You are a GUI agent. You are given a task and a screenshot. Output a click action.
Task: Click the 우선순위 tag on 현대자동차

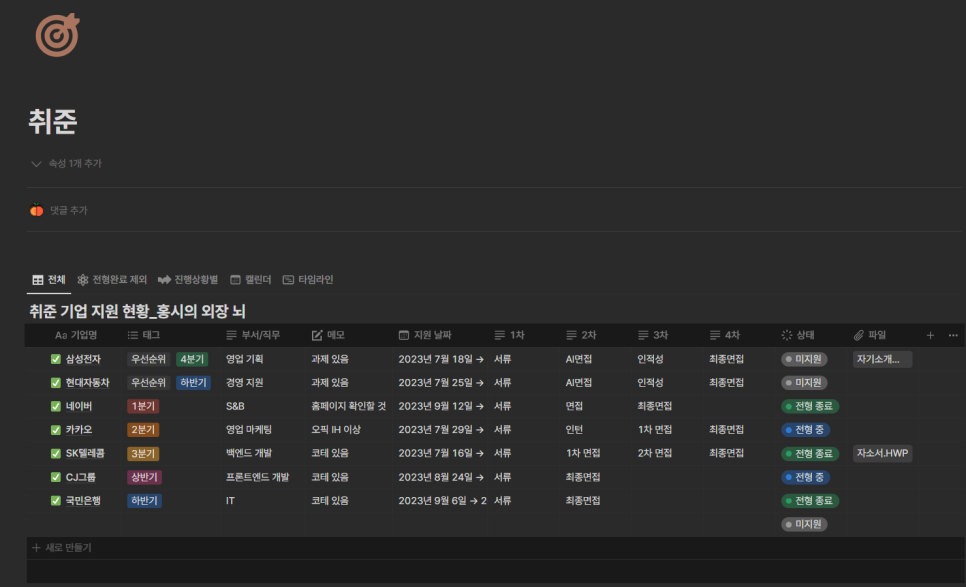(148, 383)
